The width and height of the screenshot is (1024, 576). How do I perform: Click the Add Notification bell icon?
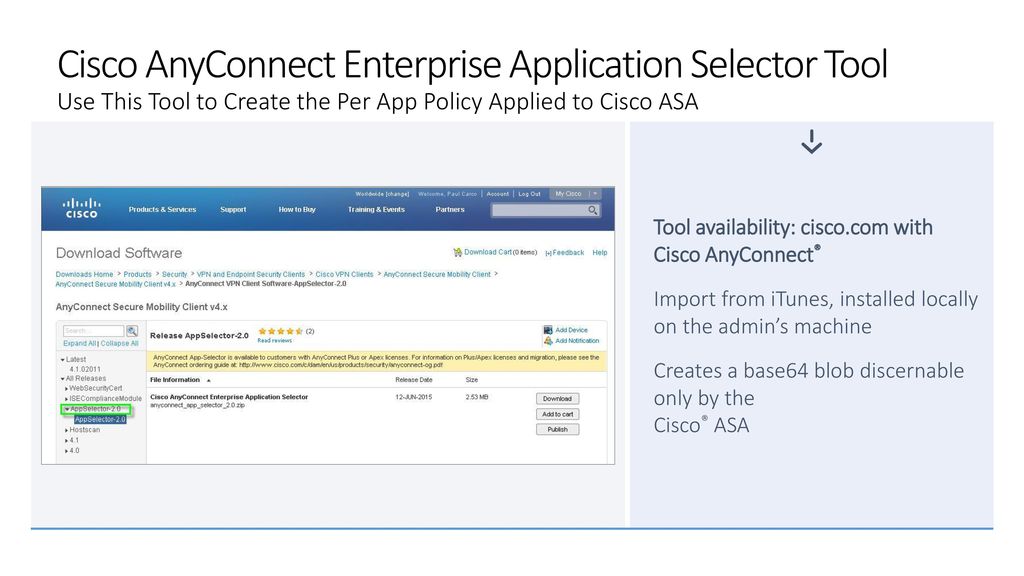548,341
